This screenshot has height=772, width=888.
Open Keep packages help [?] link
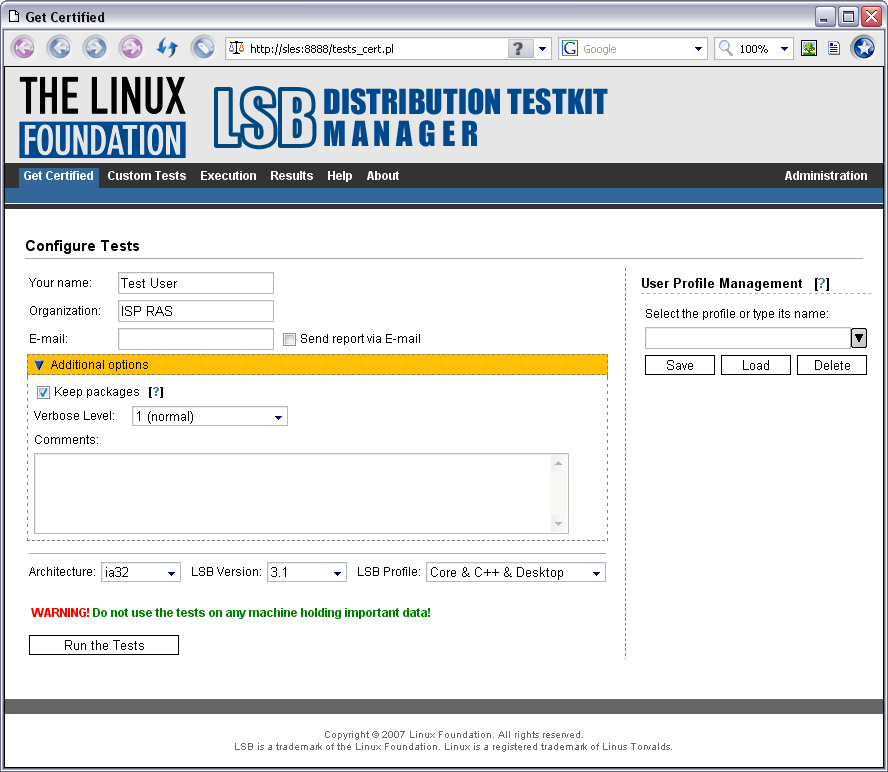coord(156,392)
